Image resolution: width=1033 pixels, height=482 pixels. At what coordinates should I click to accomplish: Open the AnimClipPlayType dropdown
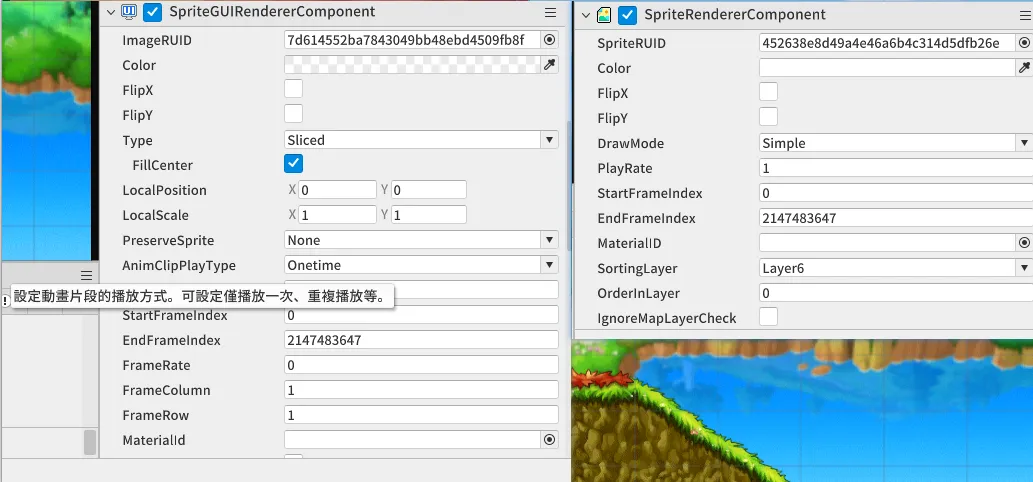(422, 265)
